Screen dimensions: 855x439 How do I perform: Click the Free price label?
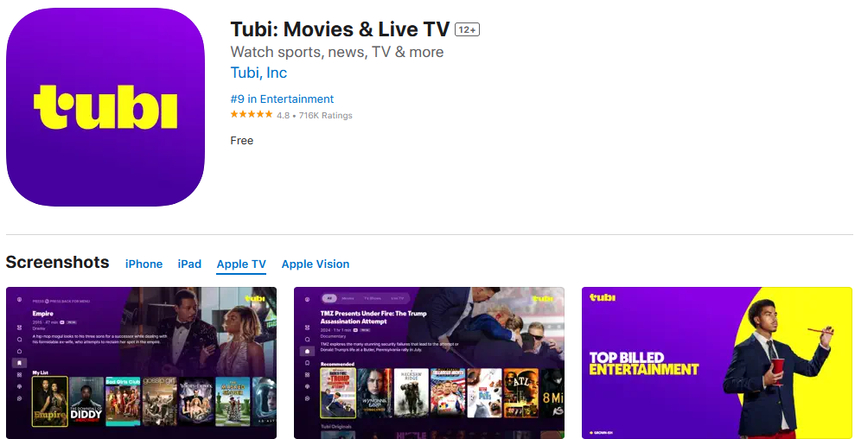coord(242,141)
